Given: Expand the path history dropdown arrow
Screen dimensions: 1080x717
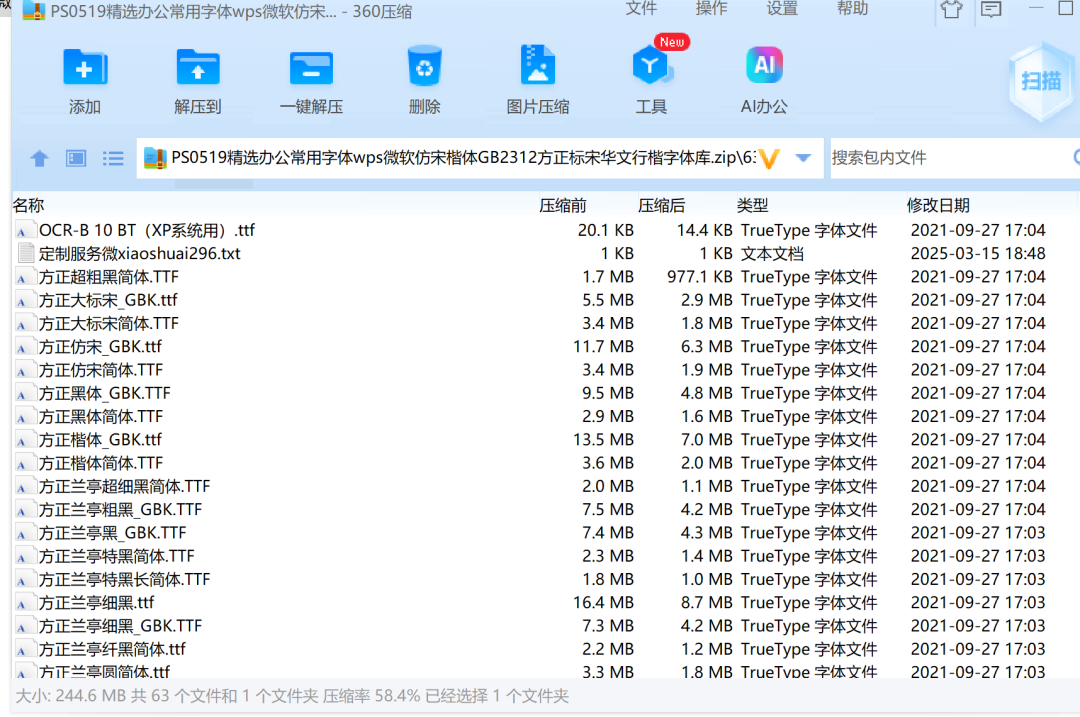Looking at the screenshot, I should 802,158.
